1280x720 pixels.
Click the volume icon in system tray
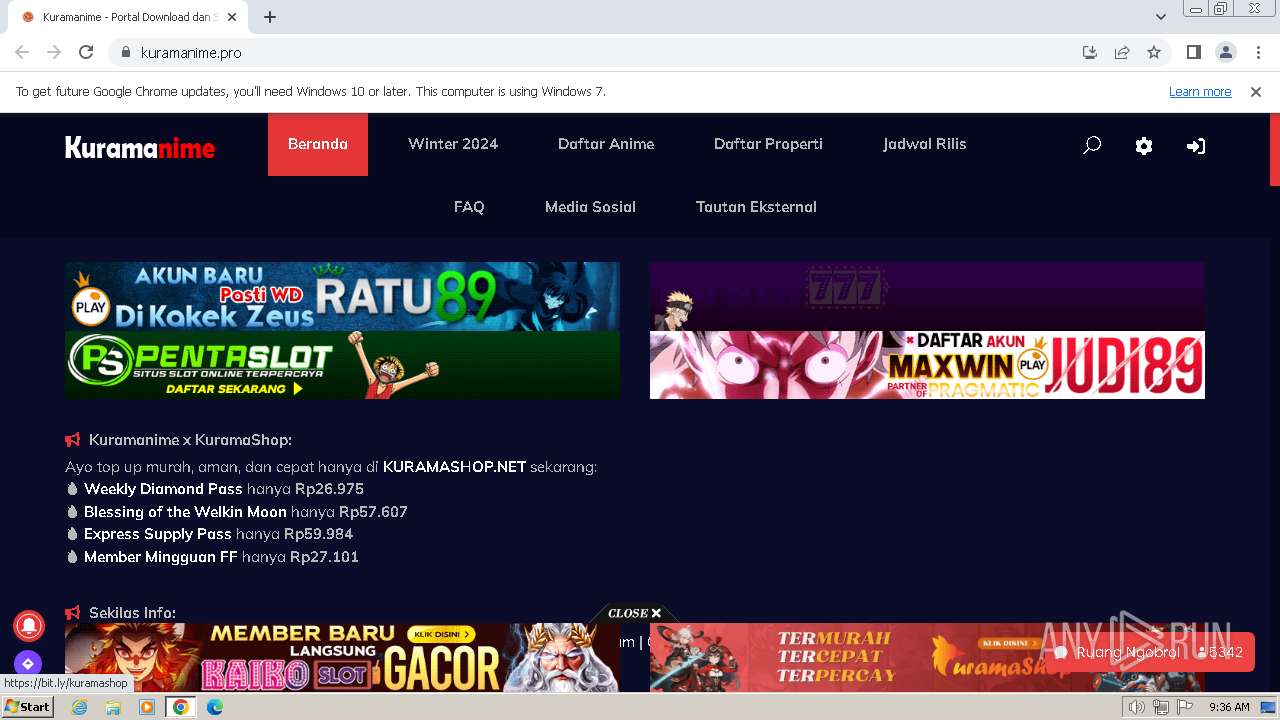(x=1137, y=707)
